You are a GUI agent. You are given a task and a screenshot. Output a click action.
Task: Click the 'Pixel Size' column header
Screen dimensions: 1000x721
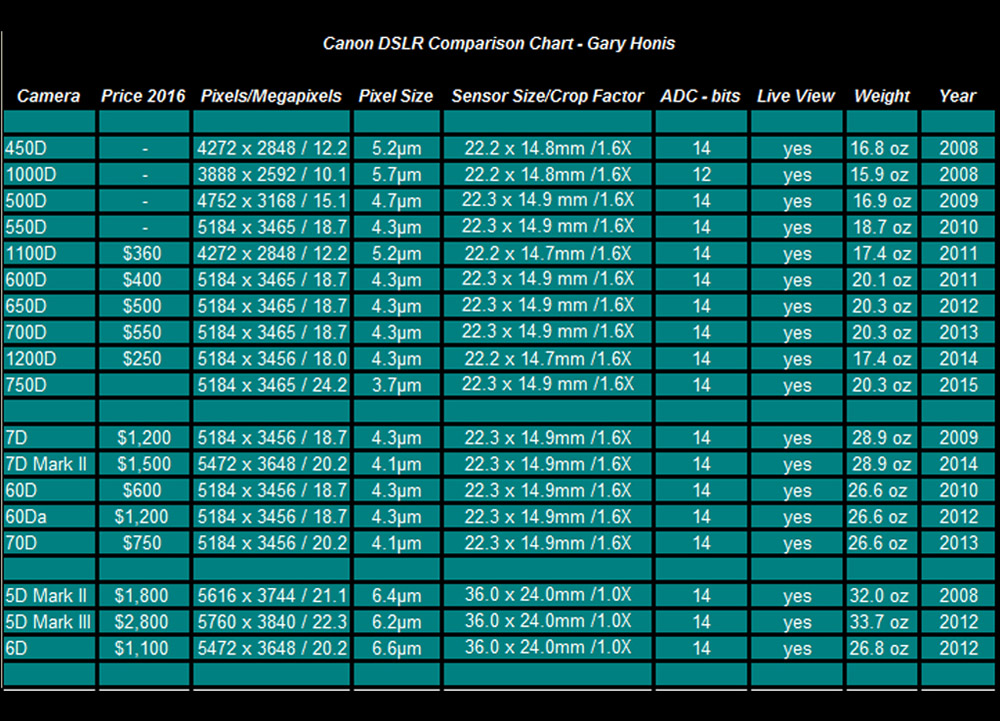[395, 96]
